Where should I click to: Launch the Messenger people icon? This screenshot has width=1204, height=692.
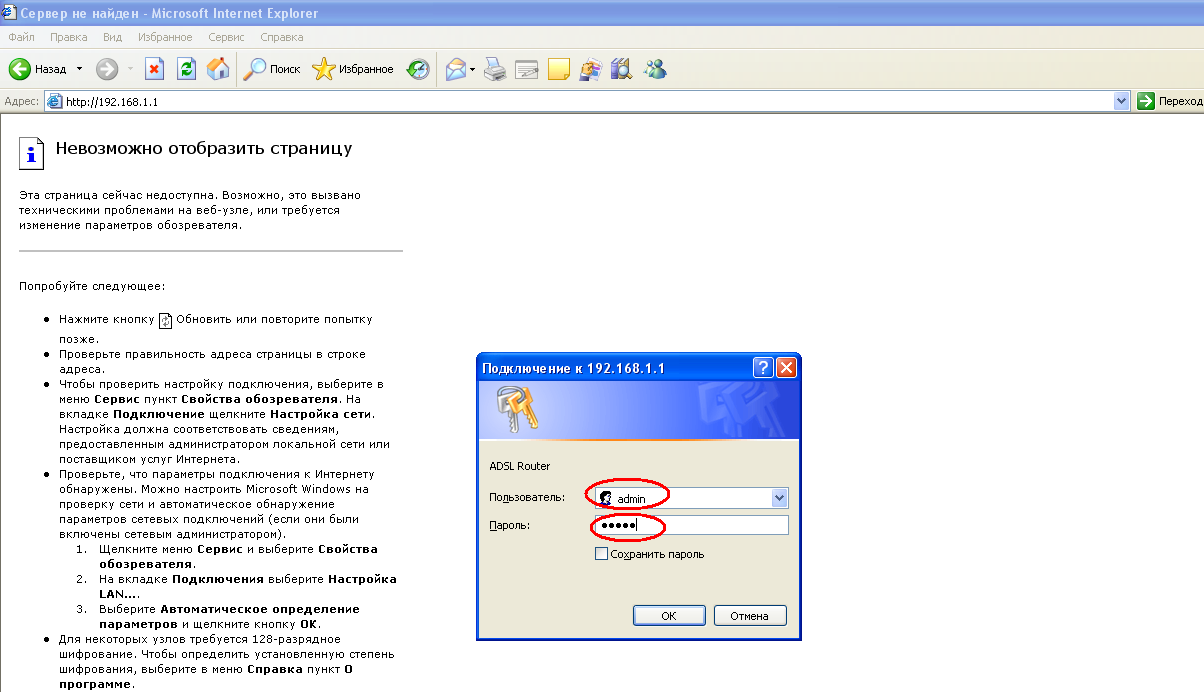(x=656, y=69)
